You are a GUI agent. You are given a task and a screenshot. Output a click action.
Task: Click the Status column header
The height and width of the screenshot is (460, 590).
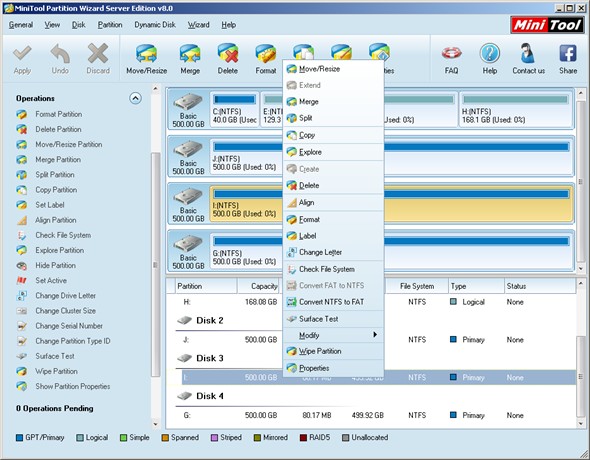pyautogui.click(x=540, y=286)
